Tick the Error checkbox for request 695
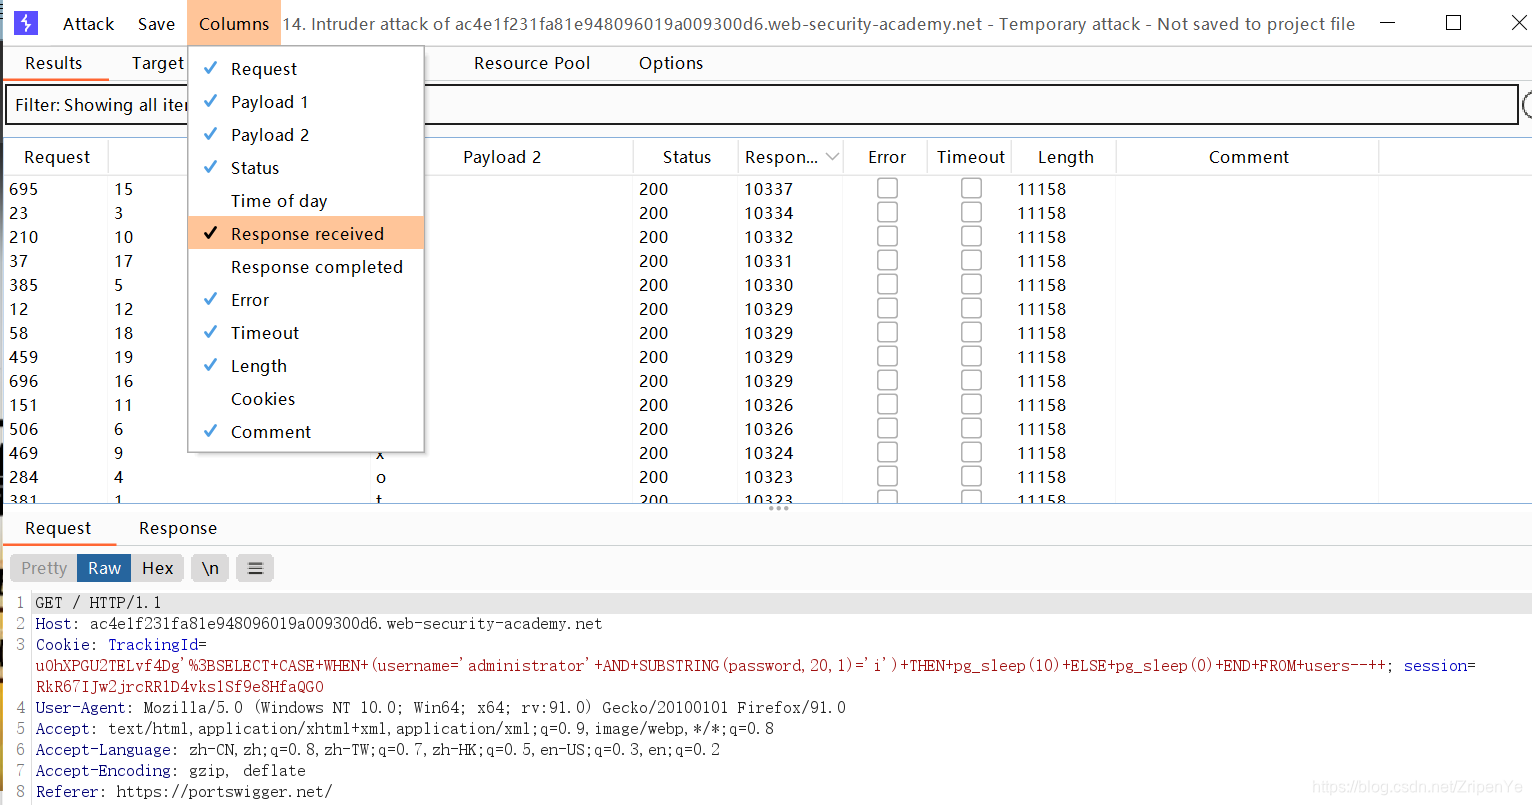 pyautogui.click(x=887, y=188)
